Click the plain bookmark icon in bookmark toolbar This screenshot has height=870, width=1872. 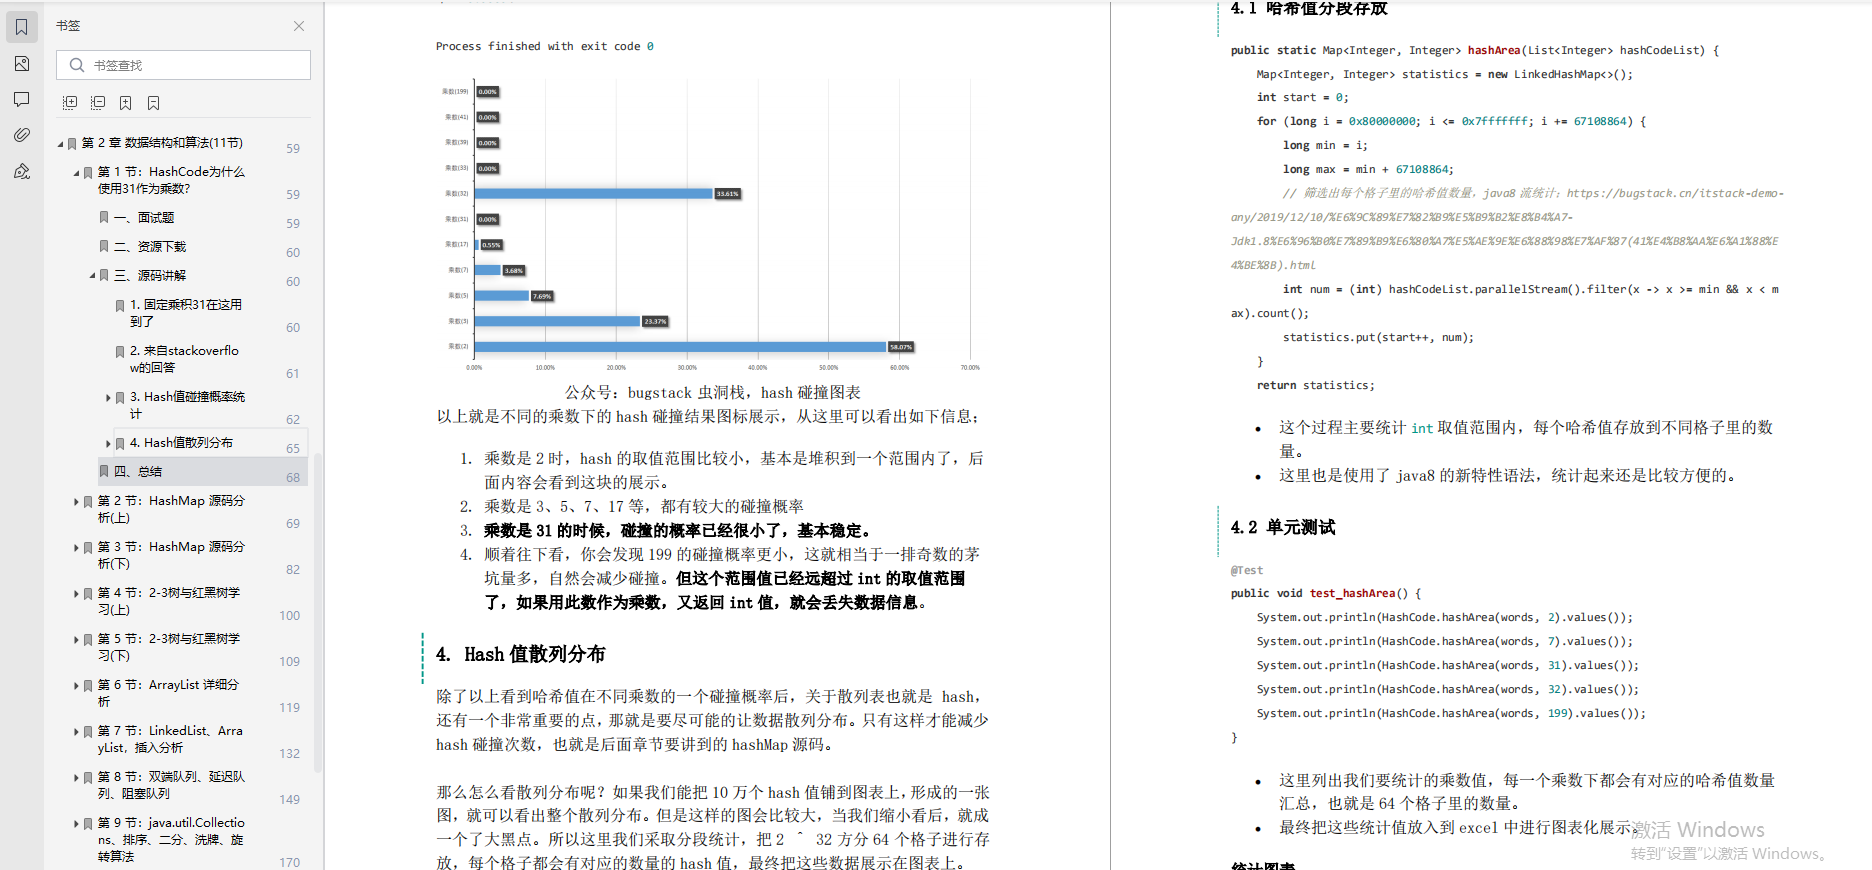(x=154, y=103)
